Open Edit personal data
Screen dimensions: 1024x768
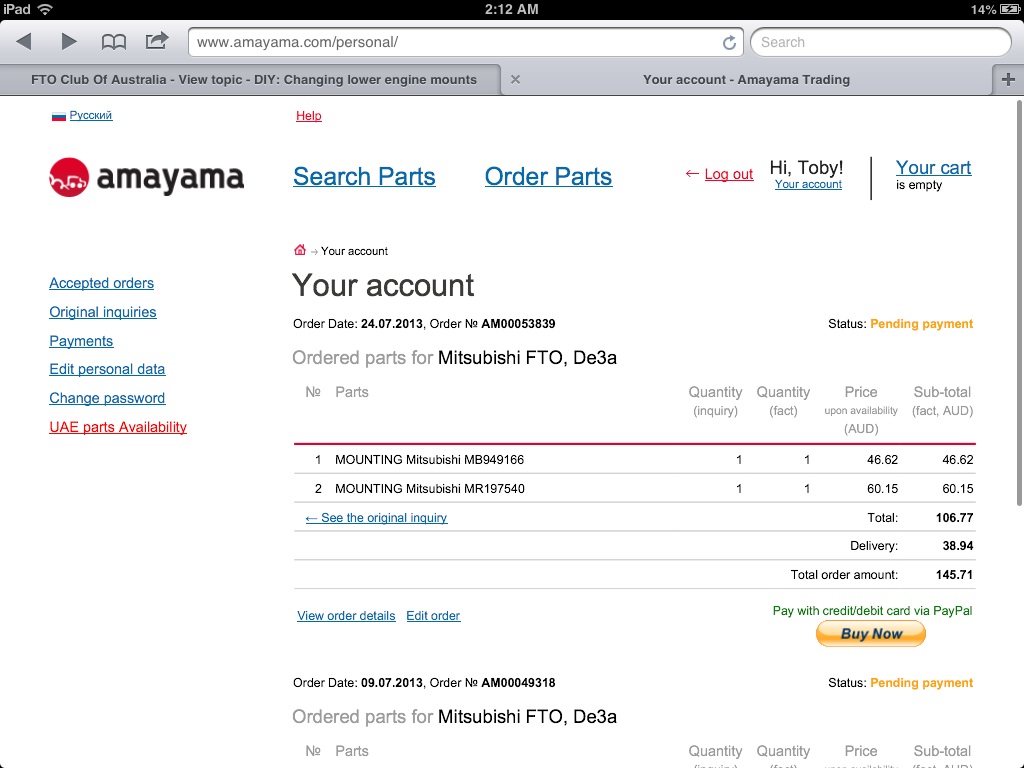click(x=107, y=370)
